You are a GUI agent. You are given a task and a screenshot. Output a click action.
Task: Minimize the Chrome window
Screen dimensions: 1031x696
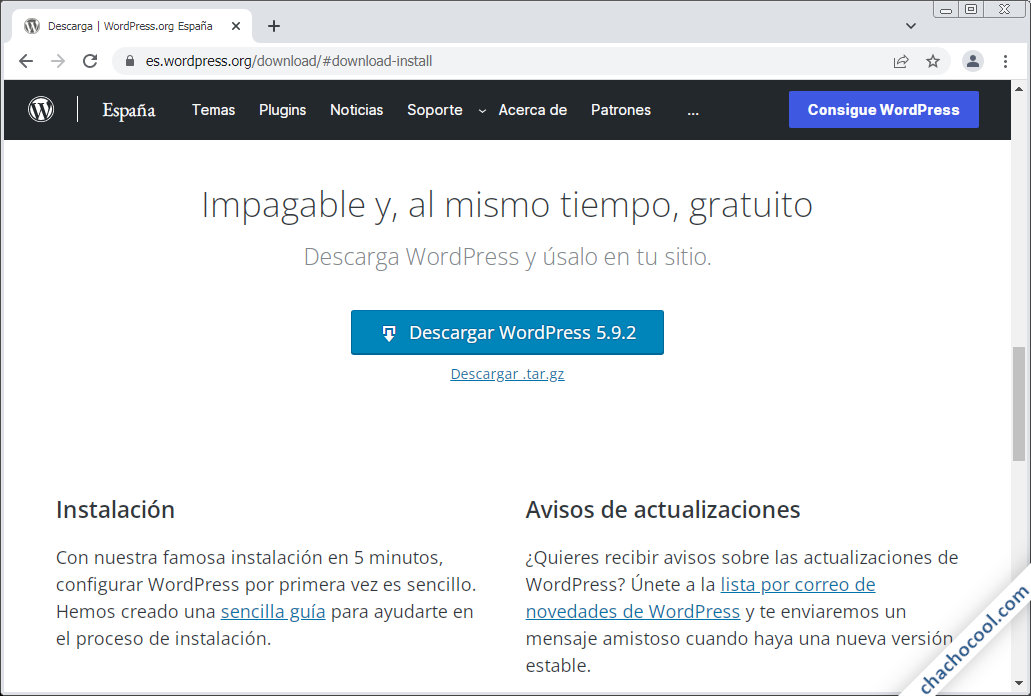946,10
